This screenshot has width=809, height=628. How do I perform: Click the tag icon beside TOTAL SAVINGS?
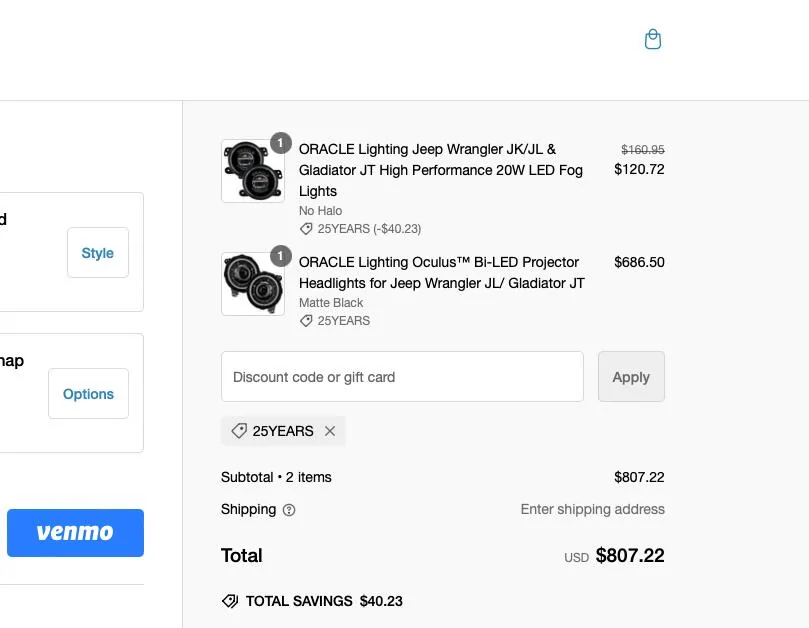230,601
